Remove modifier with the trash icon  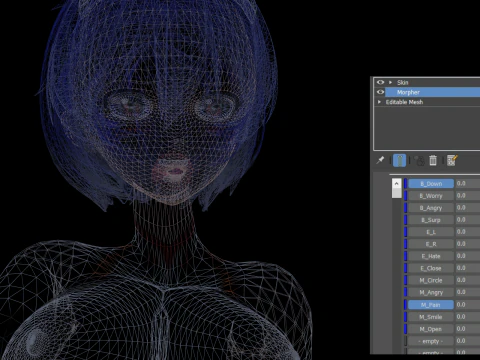433,160
